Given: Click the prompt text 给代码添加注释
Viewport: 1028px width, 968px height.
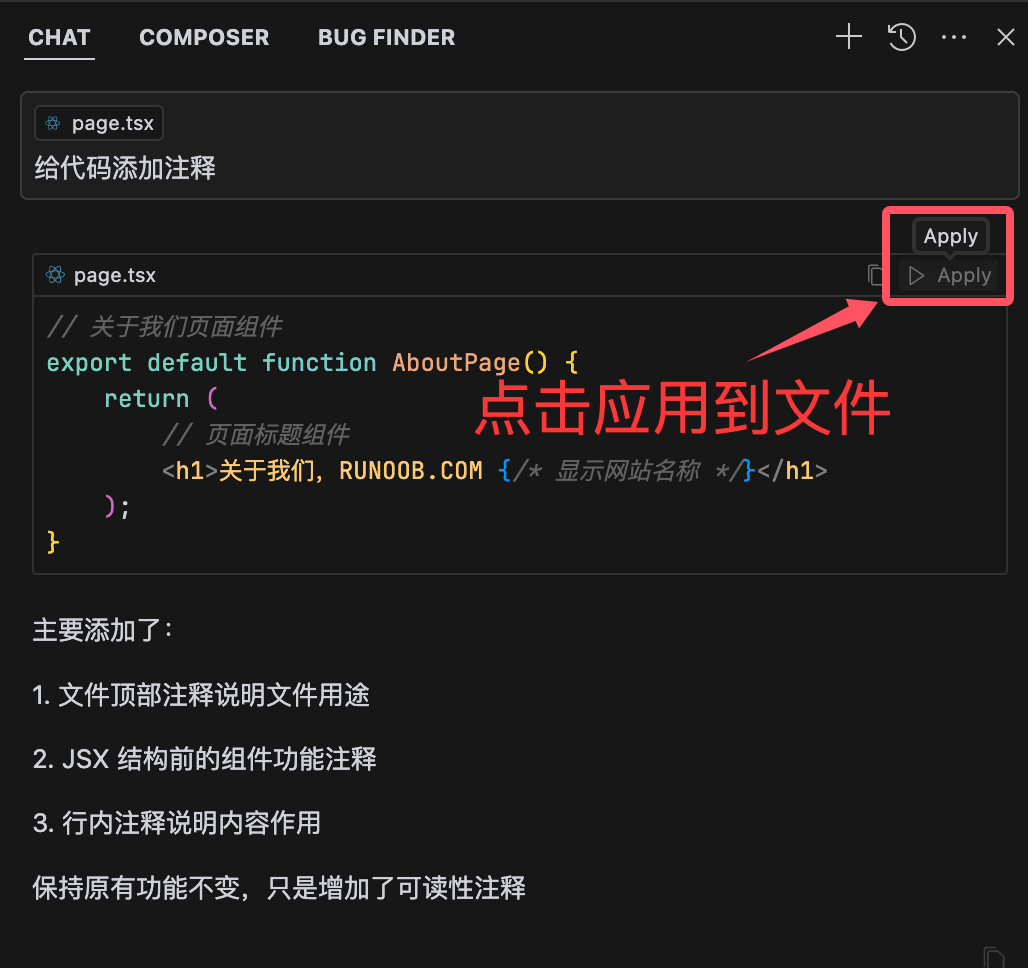Looking at the screenshot, I should (x=125, y=168).
